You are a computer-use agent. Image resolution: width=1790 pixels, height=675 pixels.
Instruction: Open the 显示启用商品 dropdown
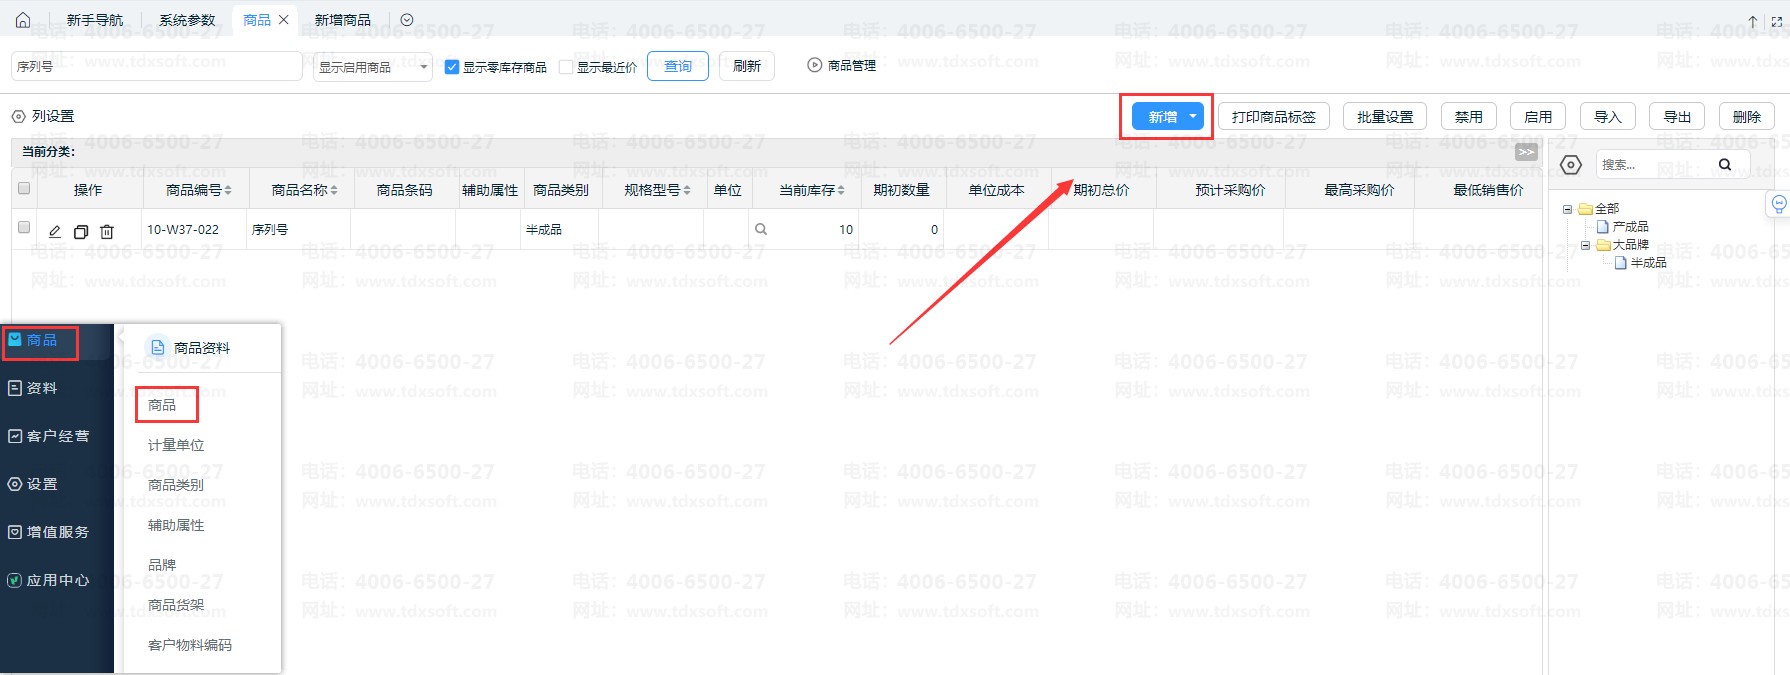(x=373, y=67)
